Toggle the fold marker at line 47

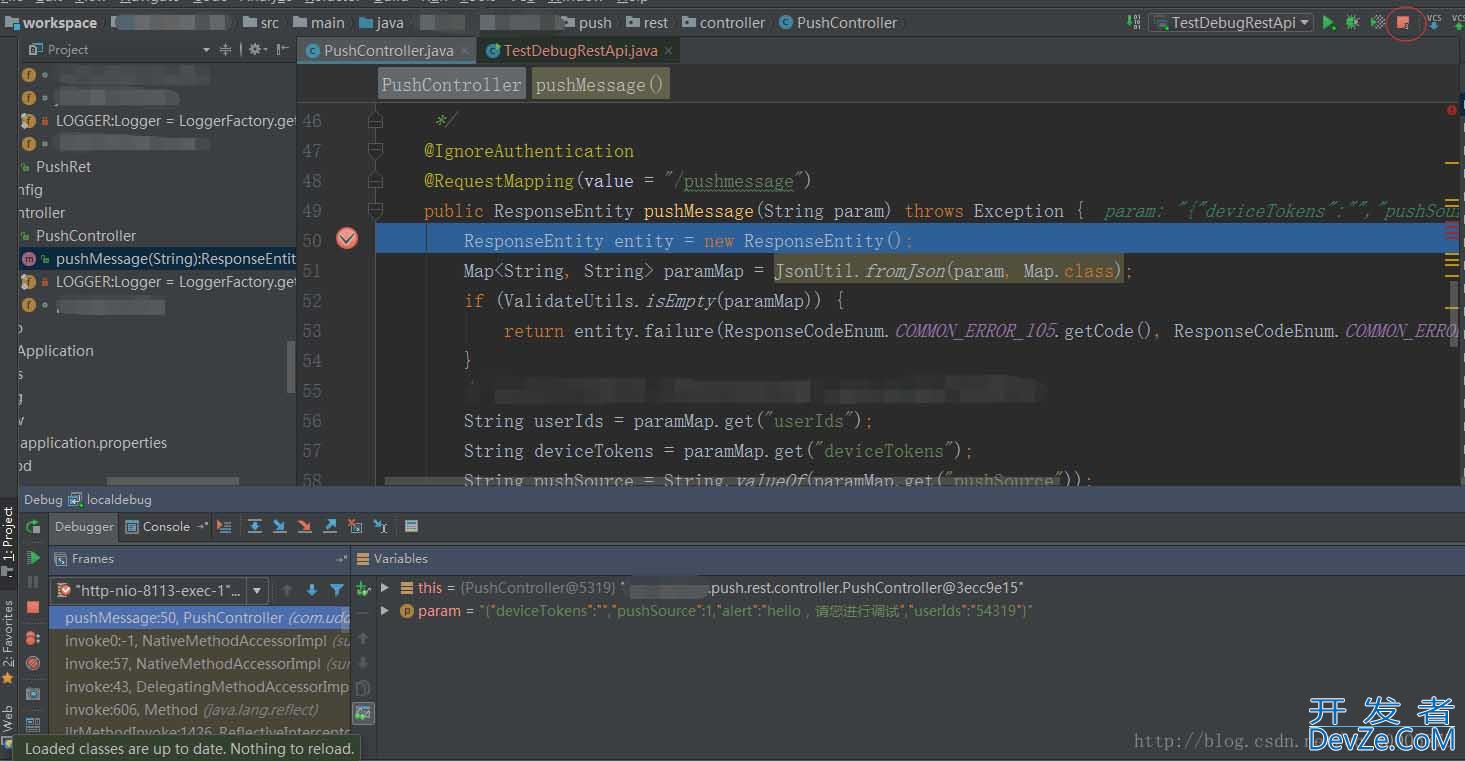coord(375,151)
